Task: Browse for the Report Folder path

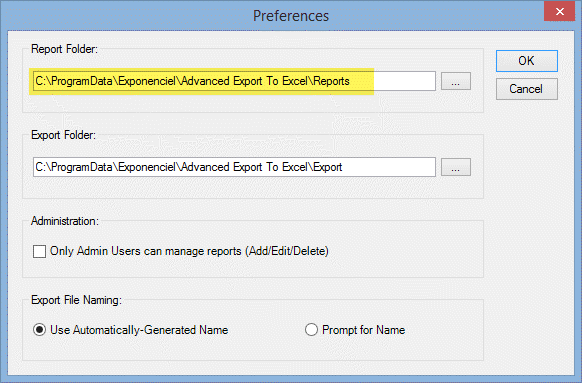Action: (456, 81)
